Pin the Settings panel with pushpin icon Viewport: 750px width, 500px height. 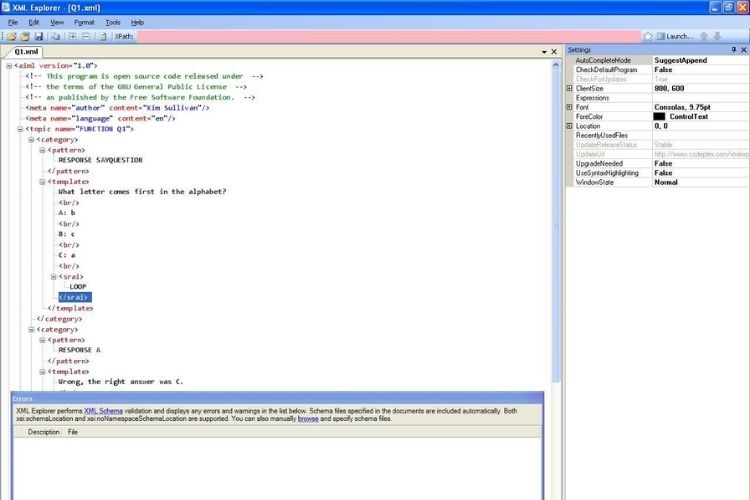pos(733,49)
